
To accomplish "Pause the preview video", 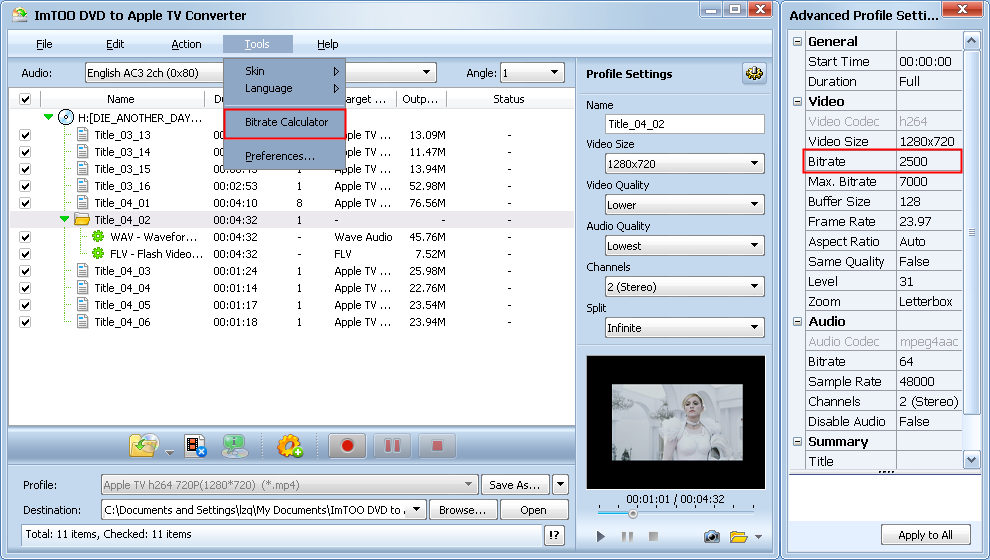I will tap(627, 537).
